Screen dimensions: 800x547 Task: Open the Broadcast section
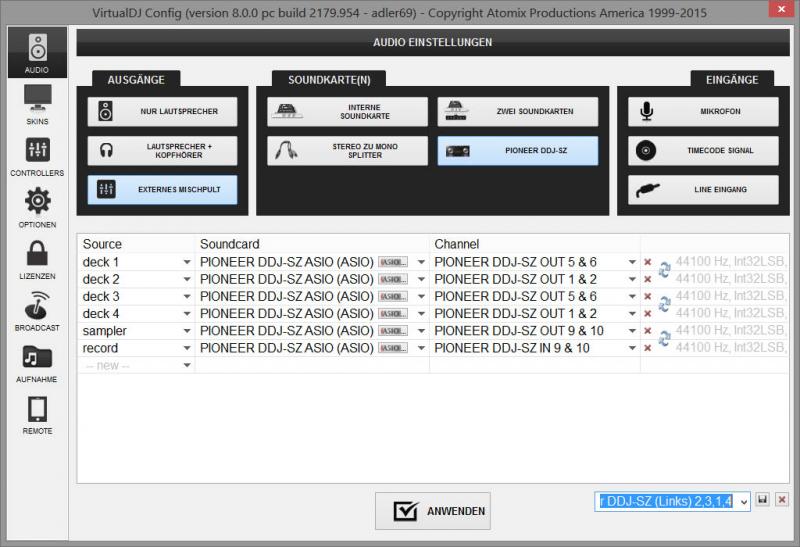coord(37,311)
